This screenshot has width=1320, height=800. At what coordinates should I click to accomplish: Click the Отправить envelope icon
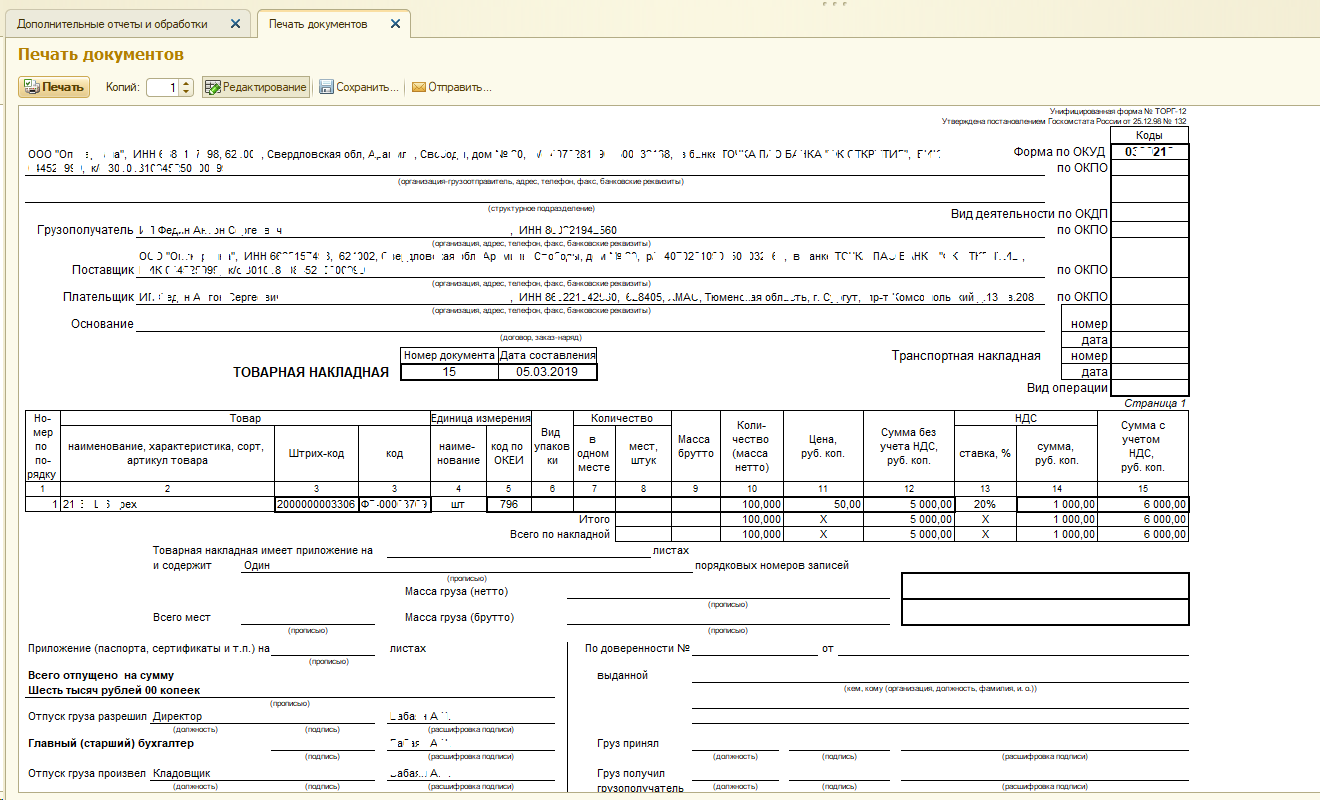419,87
